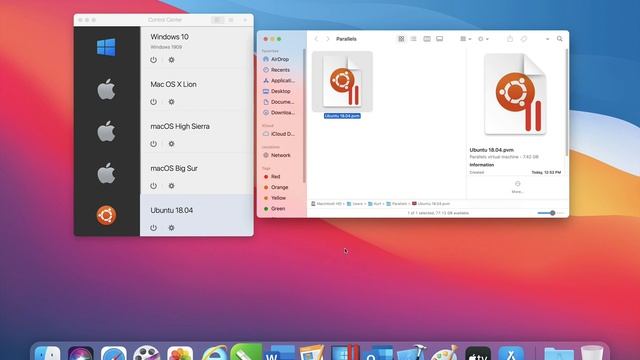Open Trash from the Dock
The height and width of the screenshot is (360, 640).
pyautogui.click(x=592, y=354)
